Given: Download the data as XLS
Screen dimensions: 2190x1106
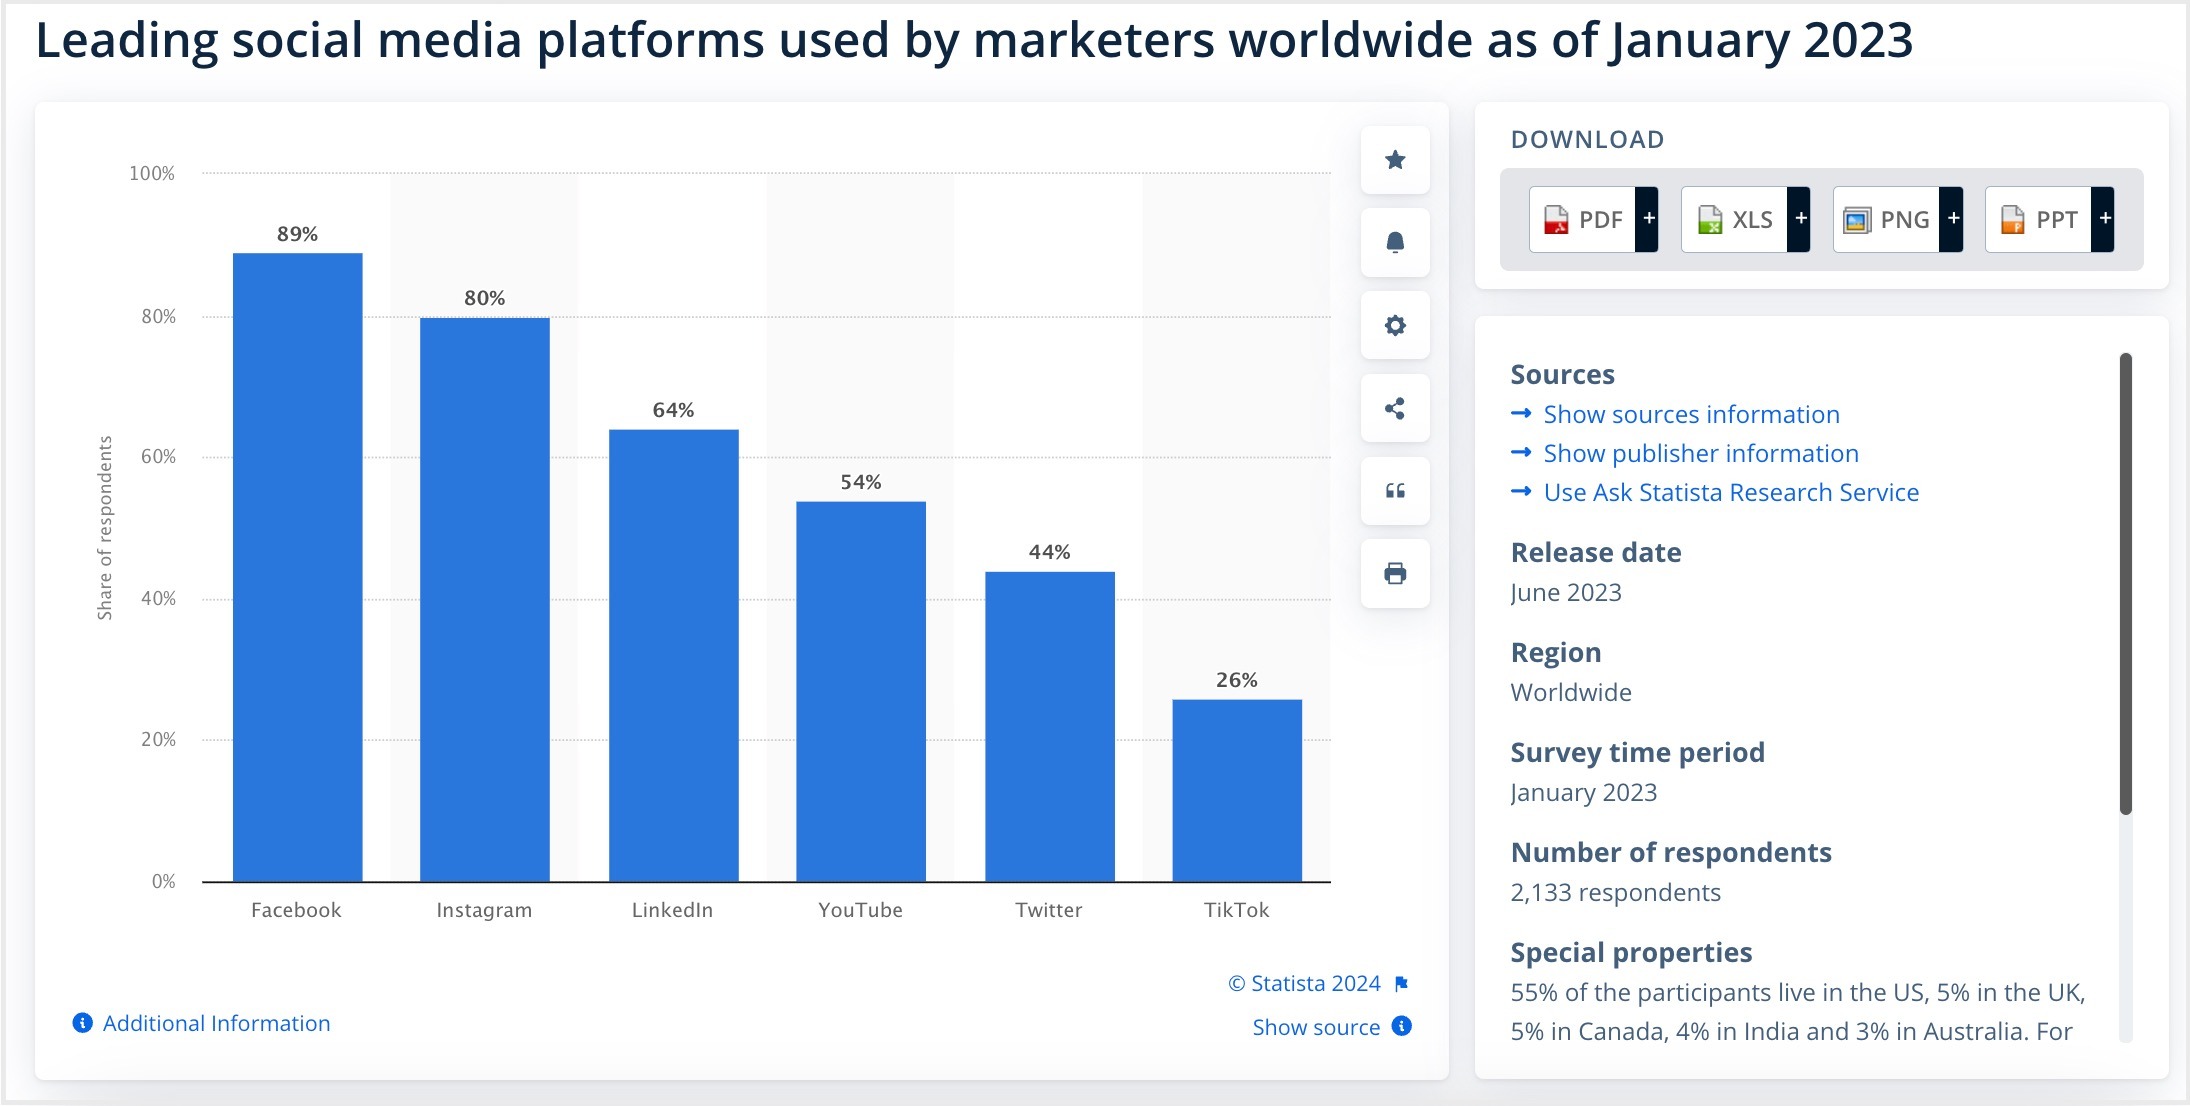Looking at the screenshot, I should pos(1735,220).
